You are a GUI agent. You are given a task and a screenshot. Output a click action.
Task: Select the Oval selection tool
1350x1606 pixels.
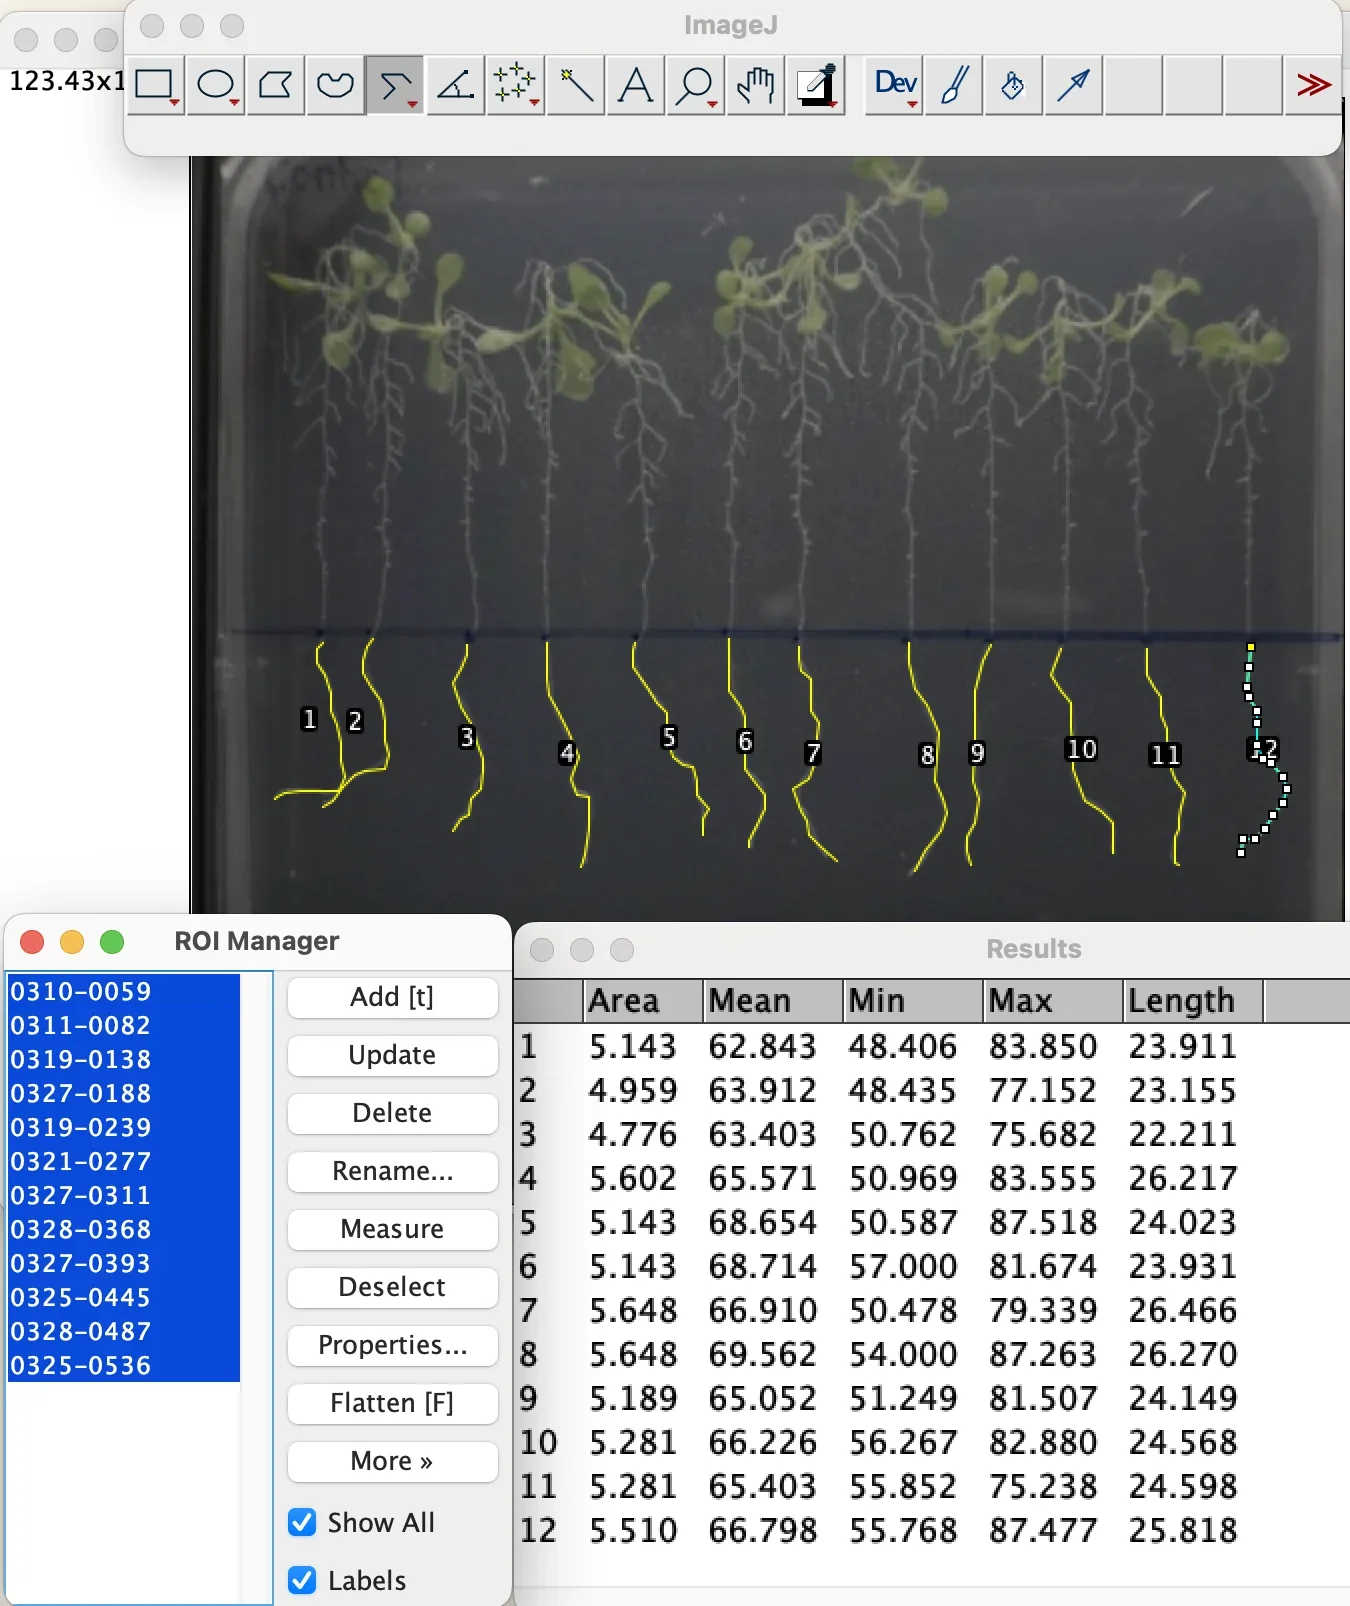216,86
